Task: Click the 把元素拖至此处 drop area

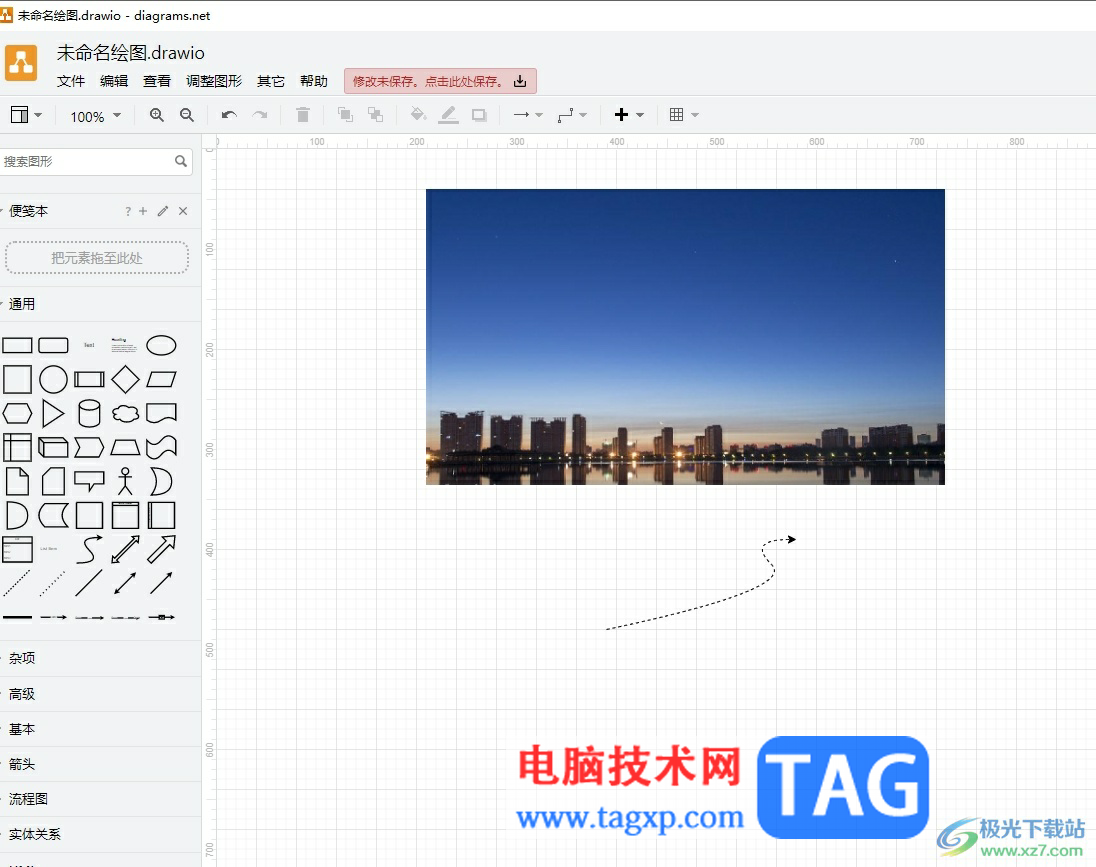Action: [x=96, y=258]
